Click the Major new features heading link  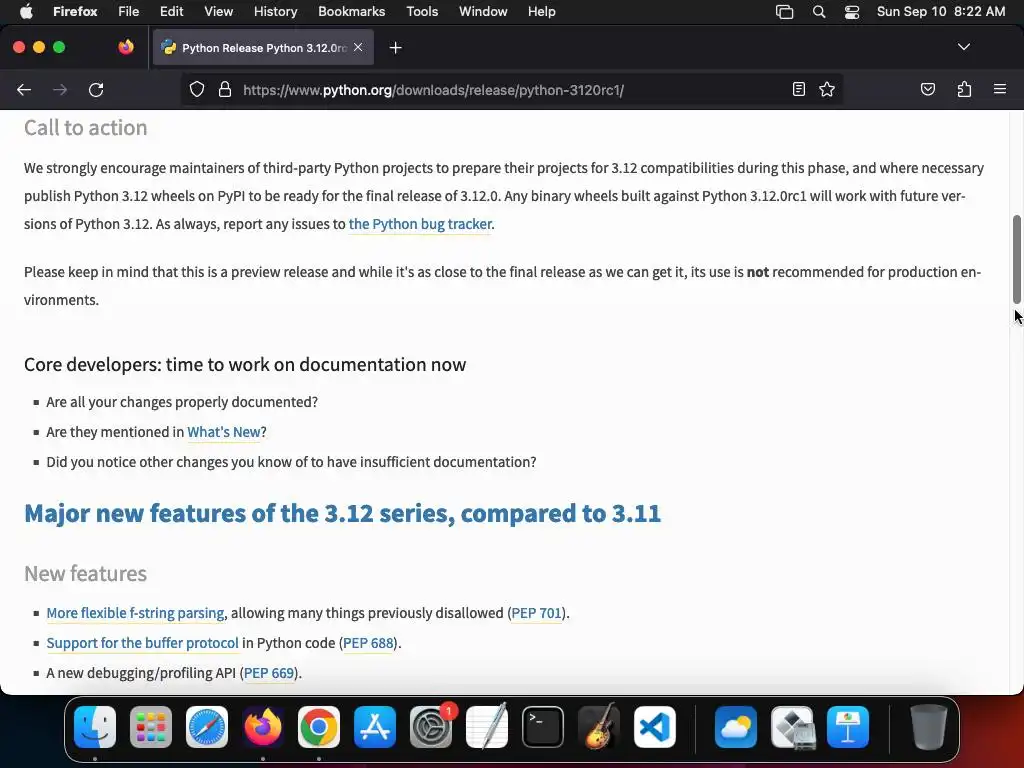click(x=342, y=513)
